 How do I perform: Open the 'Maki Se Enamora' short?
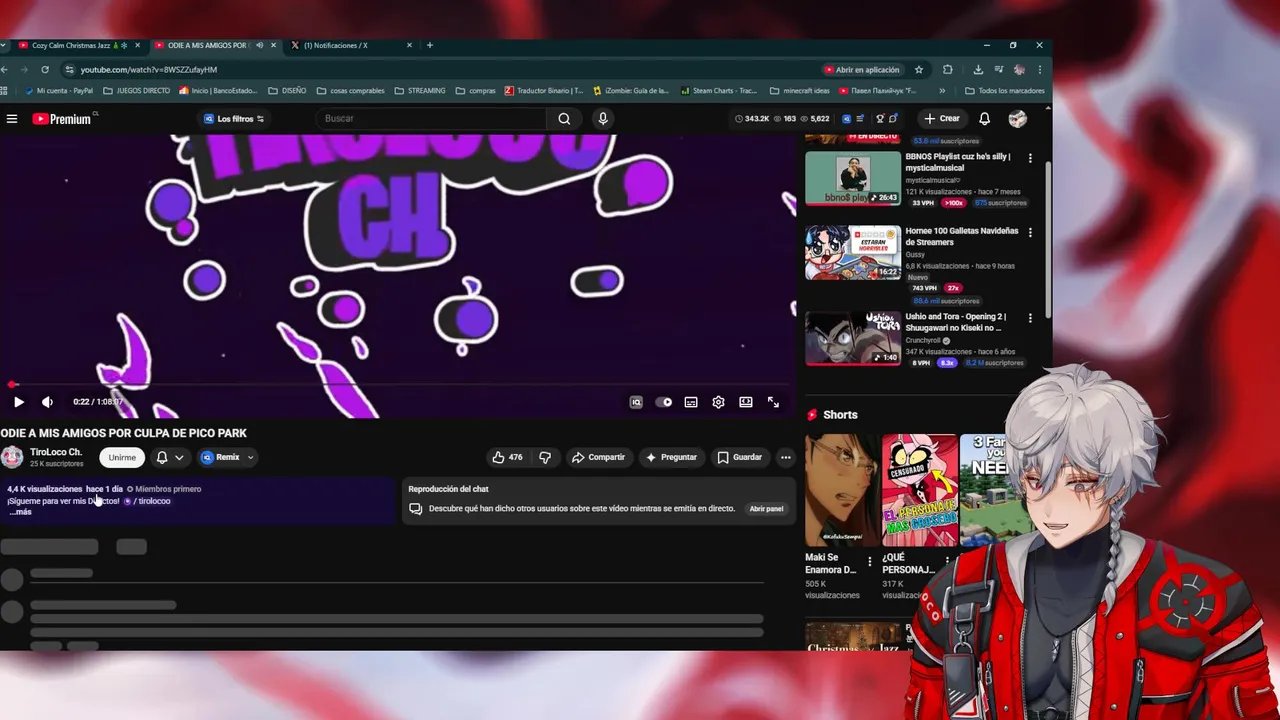(841, 490)
